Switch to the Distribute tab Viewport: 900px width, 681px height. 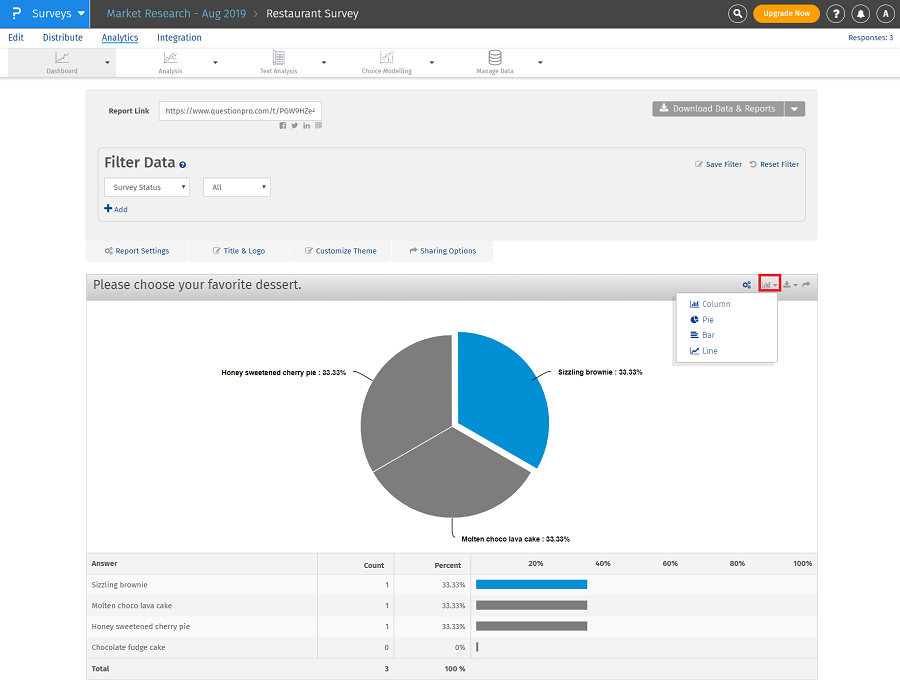[63, 38]
